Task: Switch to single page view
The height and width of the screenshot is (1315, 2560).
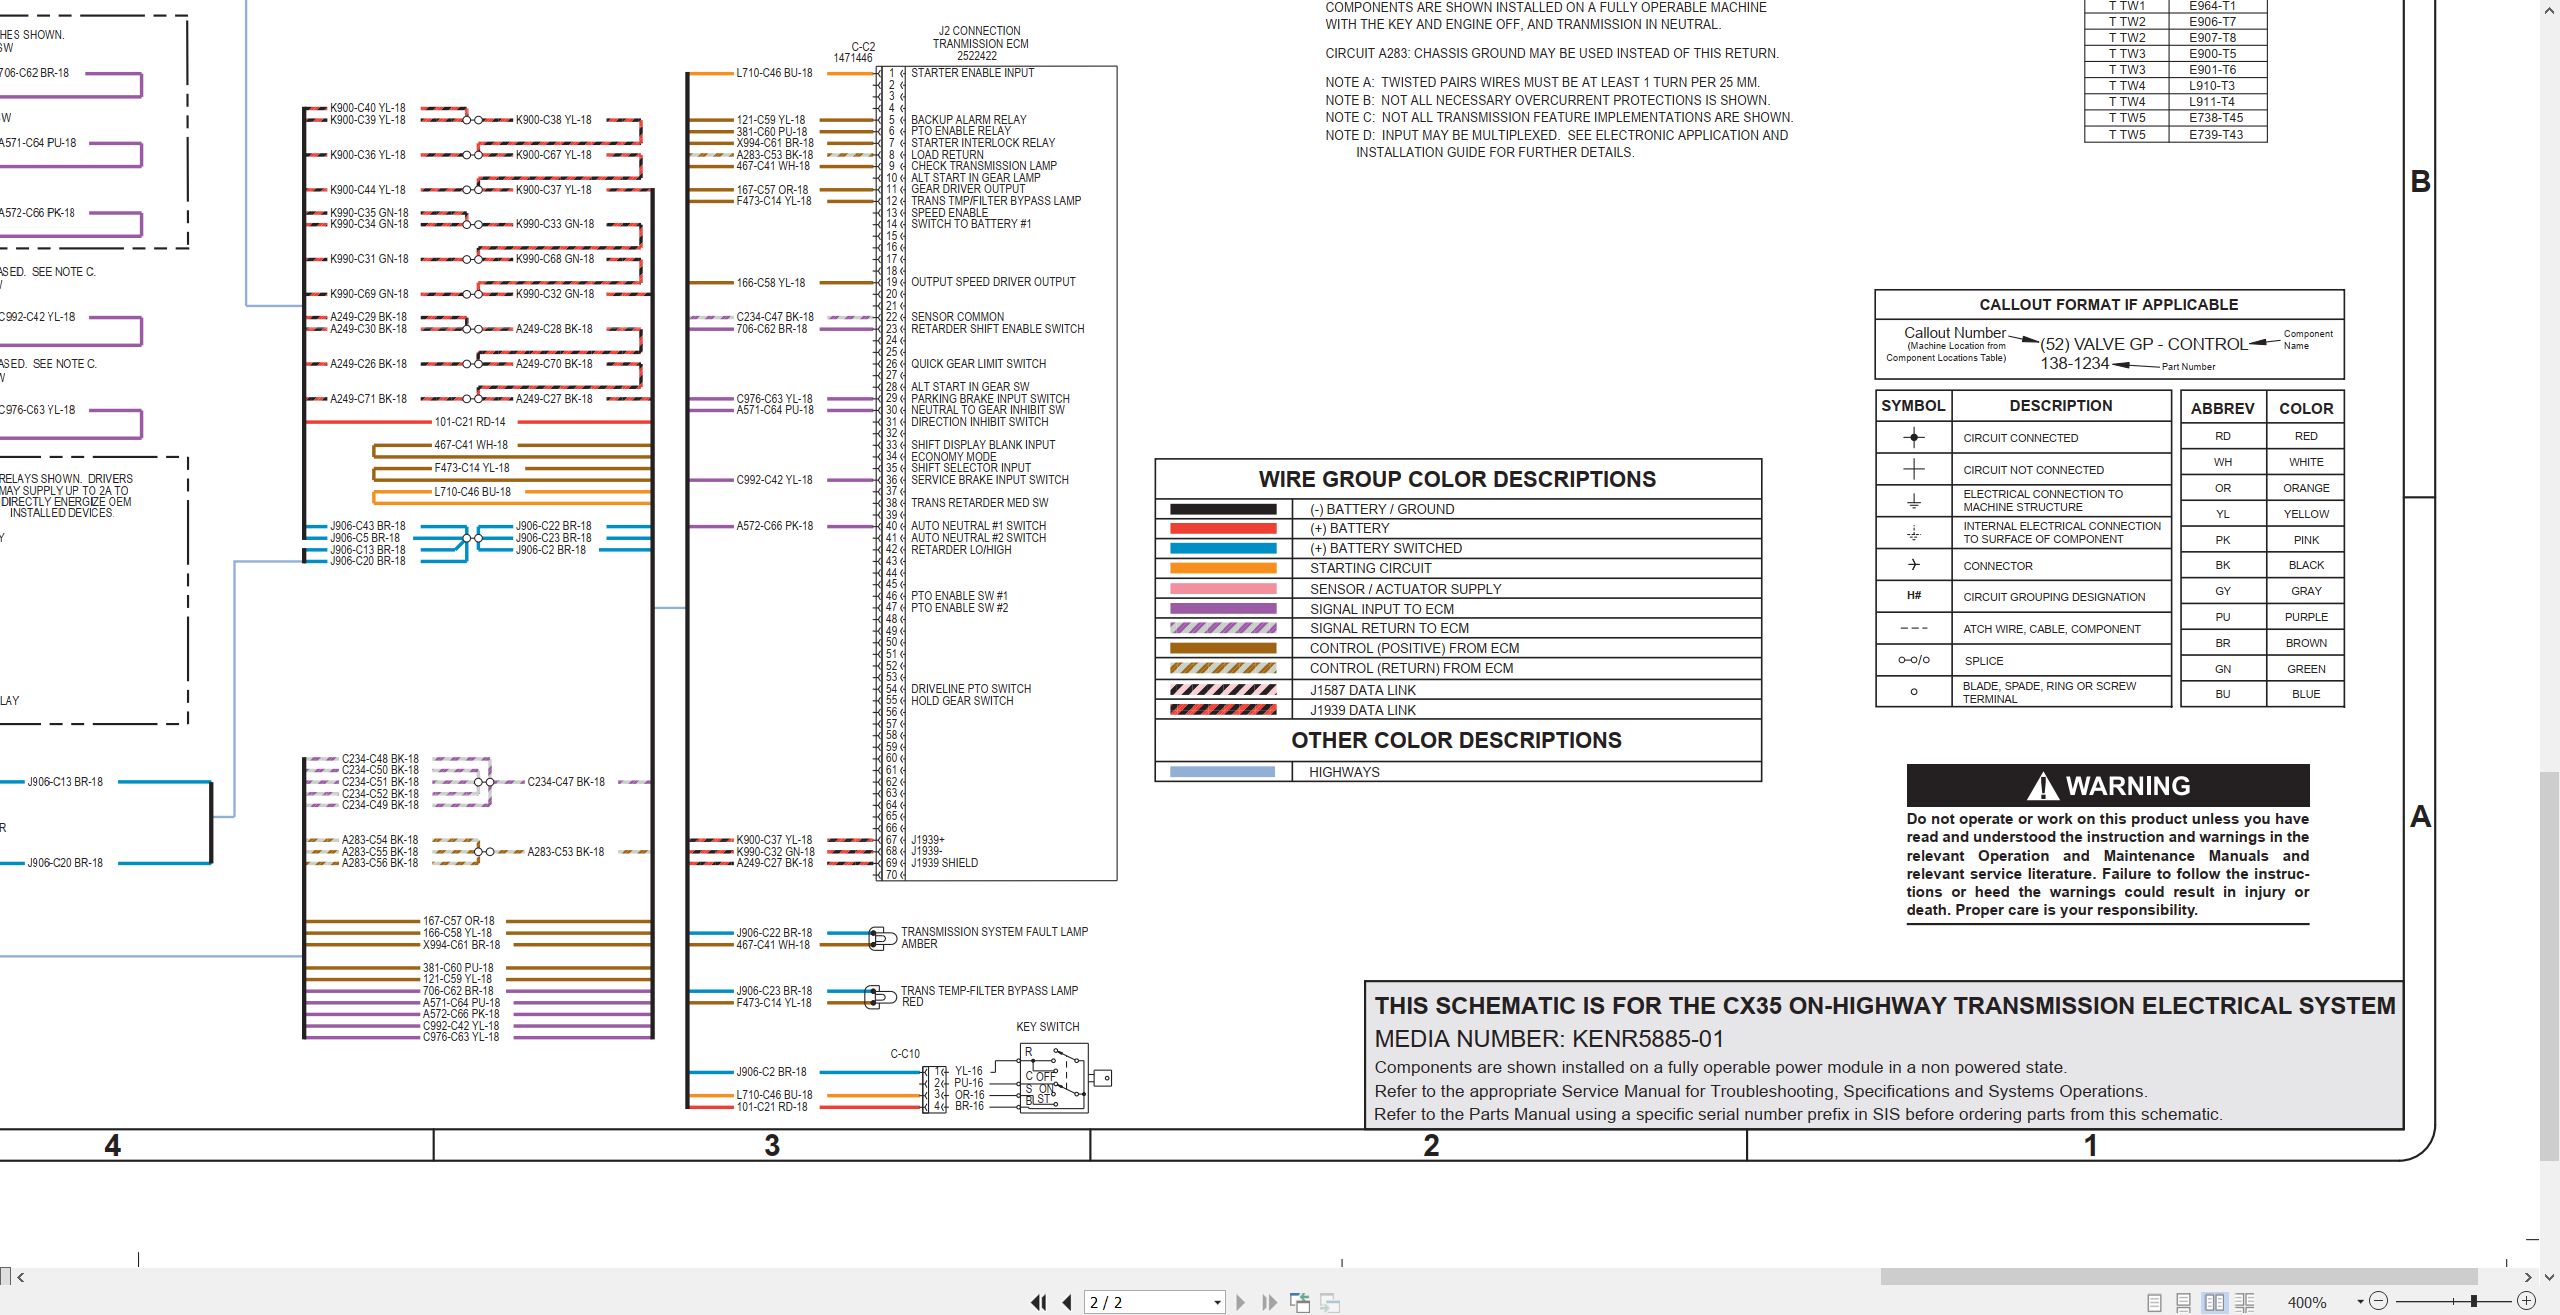Action: [x=2154, y=1302]
